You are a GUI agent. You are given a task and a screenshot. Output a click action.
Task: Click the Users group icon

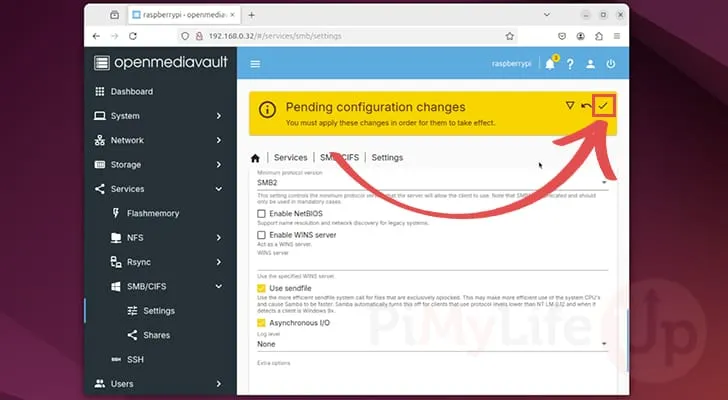click(99, 384)
